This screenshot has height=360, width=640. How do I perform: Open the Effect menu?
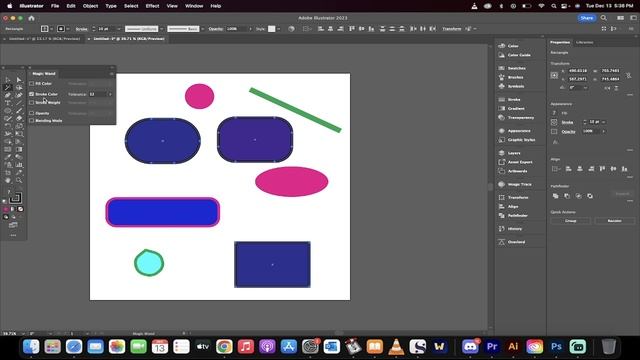[152, 6]
